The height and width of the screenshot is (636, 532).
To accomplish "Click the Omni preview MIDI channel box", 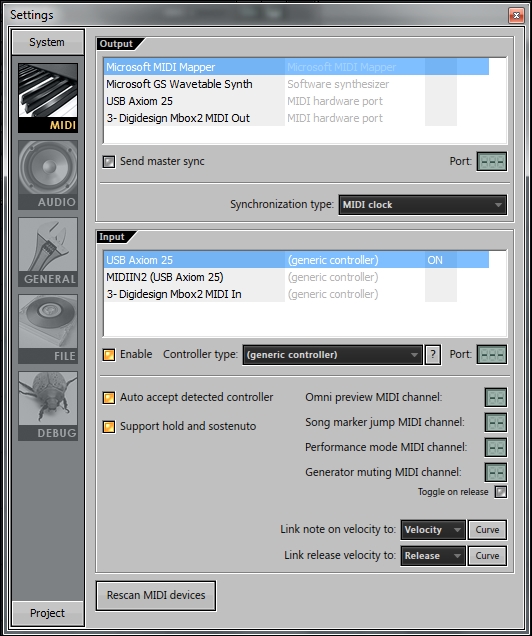I will (x=496, y=398).
